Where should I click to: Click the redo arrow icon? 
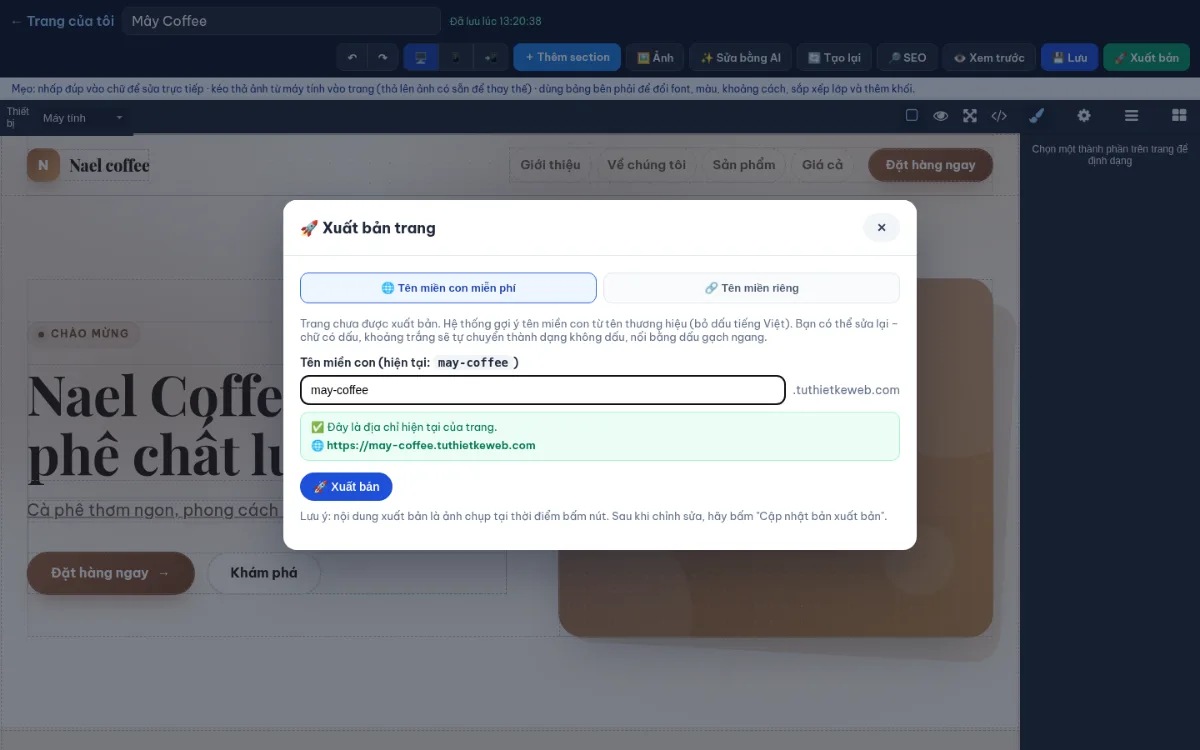(x=382, y=58)
